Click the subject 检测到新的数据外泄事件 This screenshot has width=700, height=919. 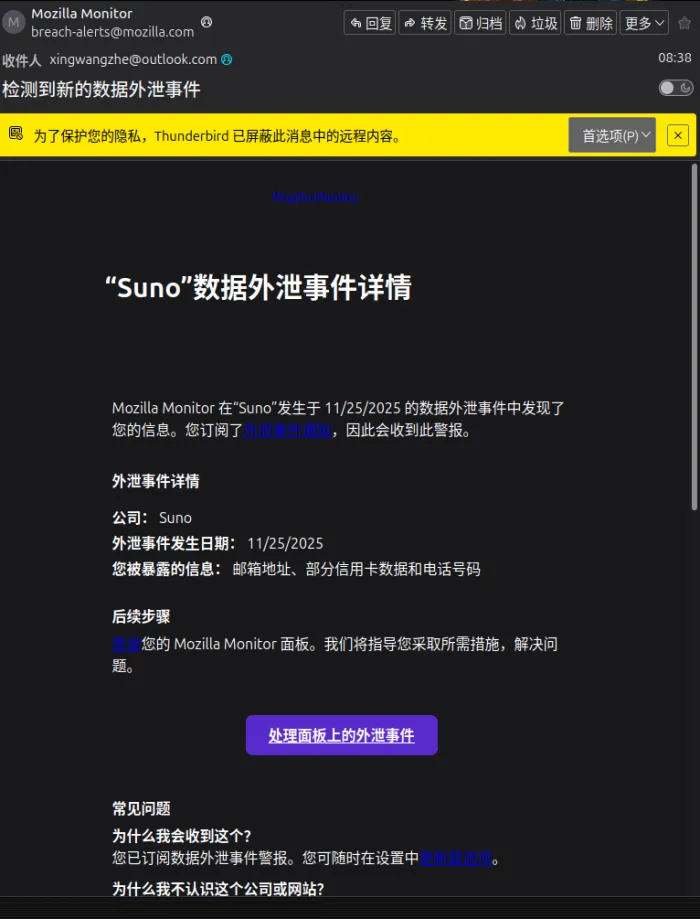tap(101, 89)
